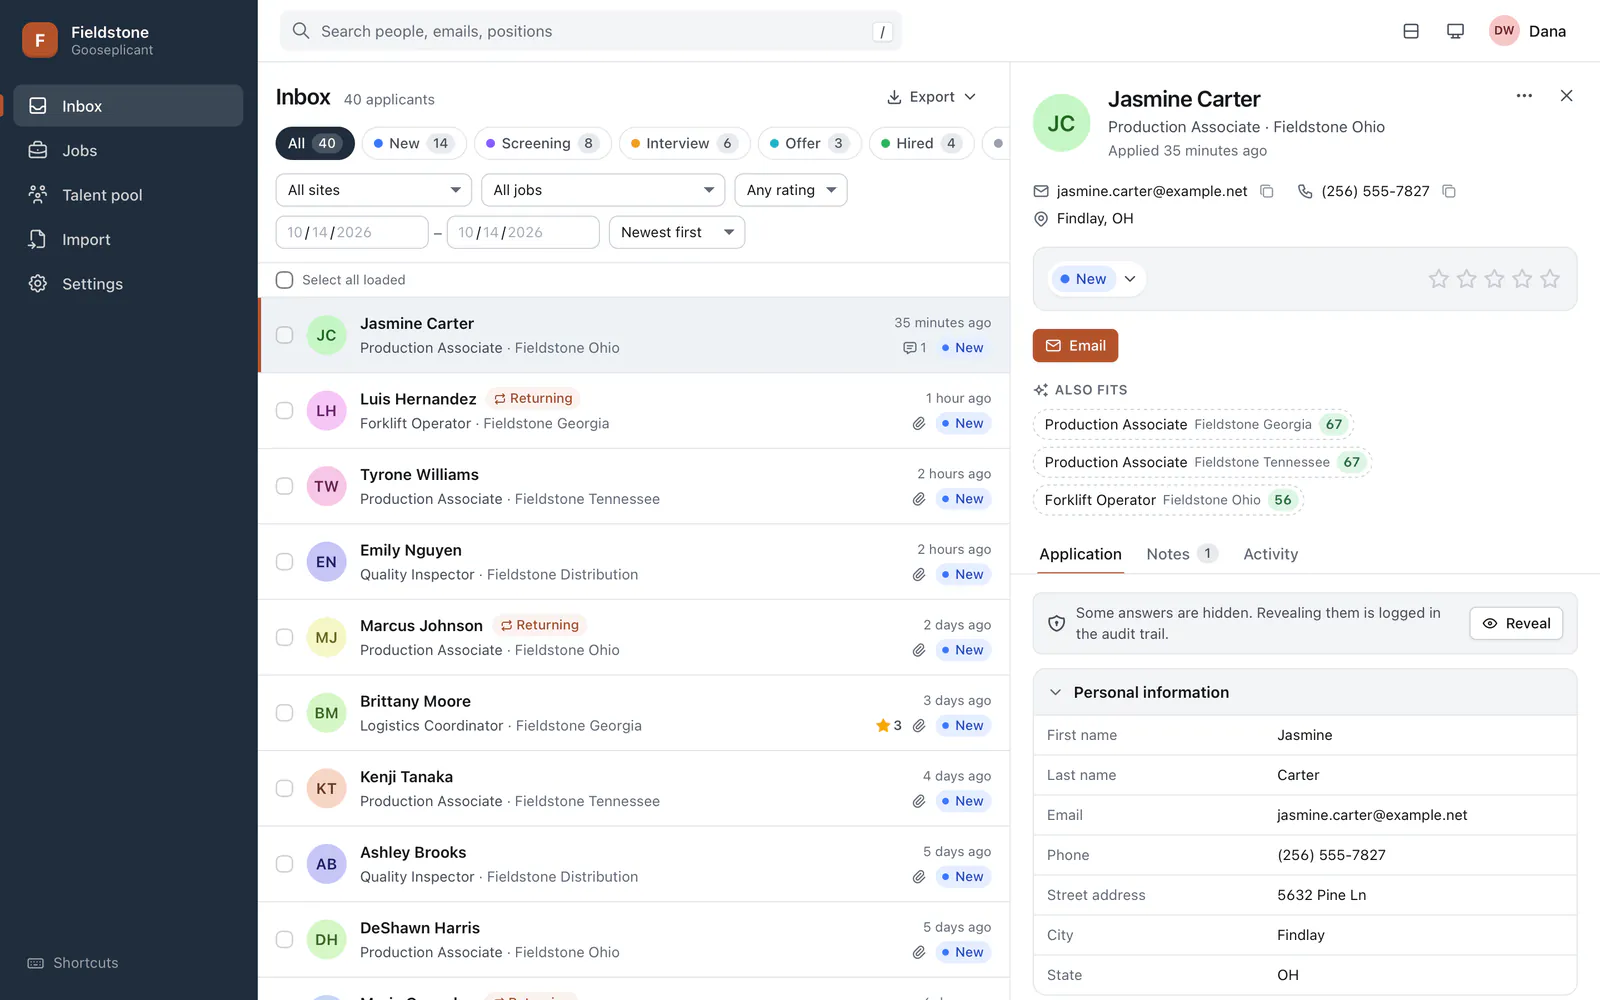
Task: Check the Select all loaded checkbox
Action: point(285,280)
